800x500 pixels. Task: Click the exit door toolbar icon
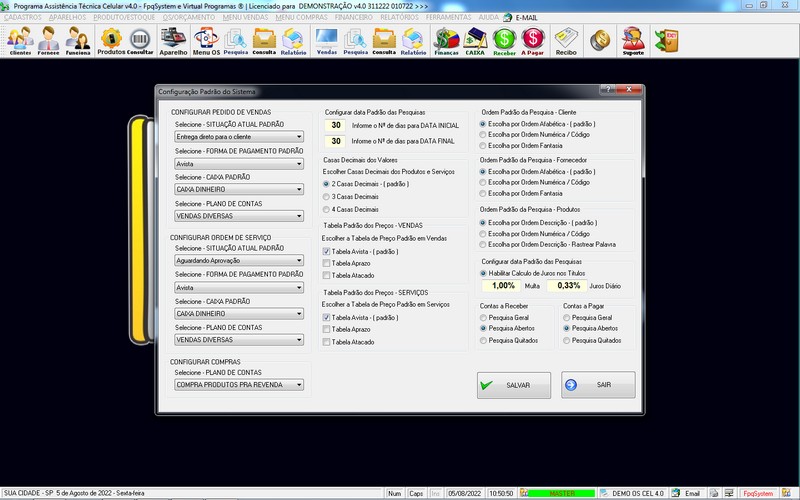click(666, 40)
